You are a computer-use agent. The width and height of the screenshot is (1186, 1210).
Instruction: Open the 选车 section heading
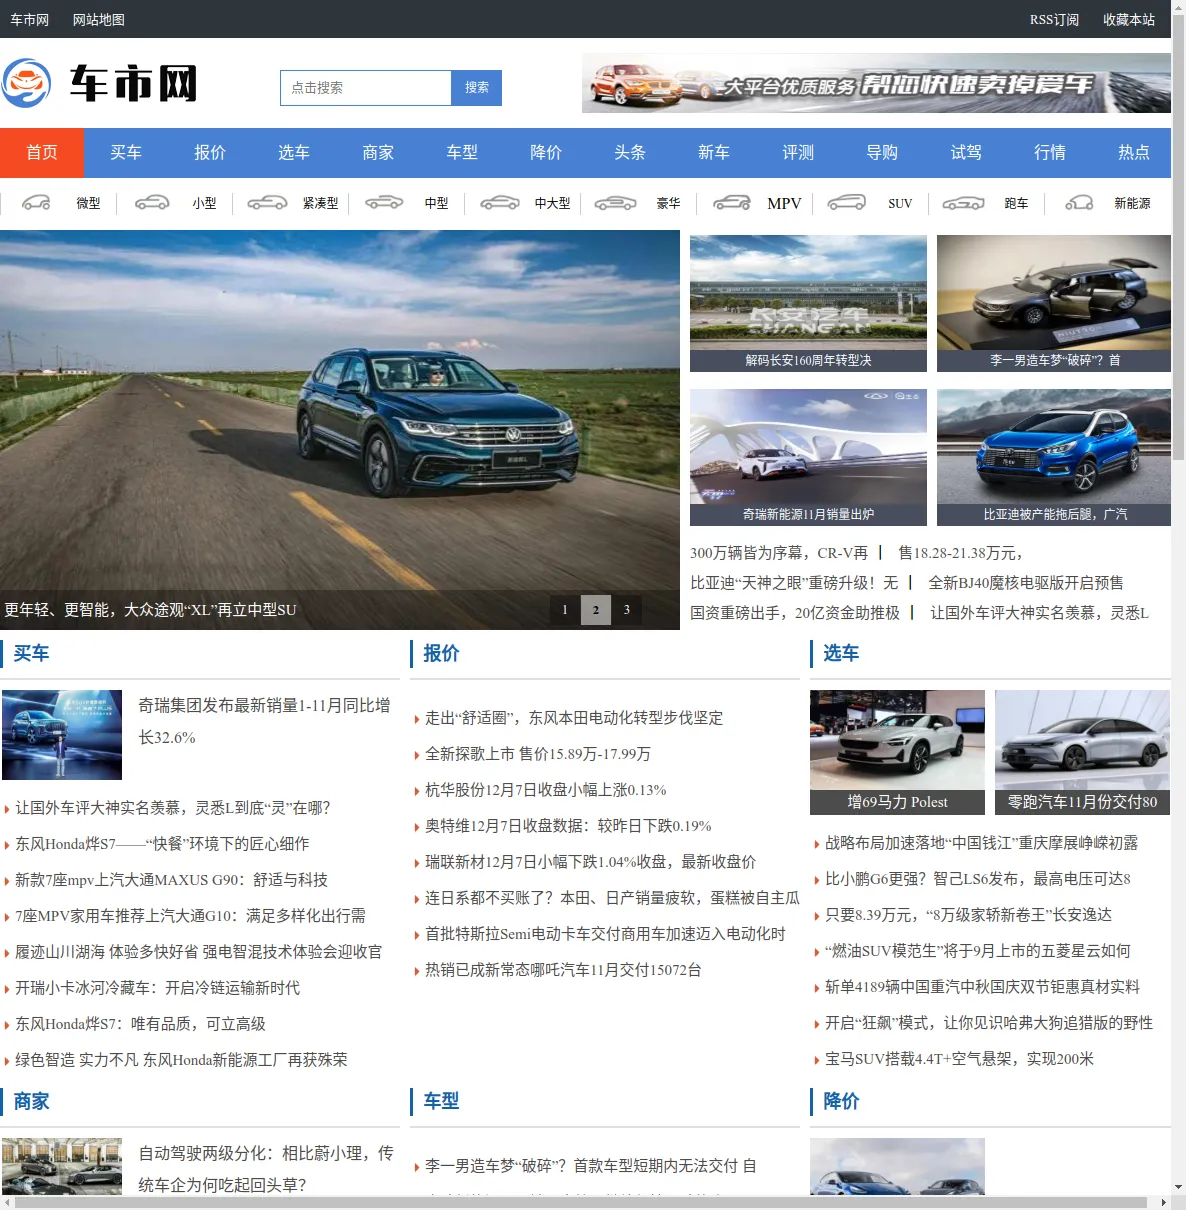tap(841, 654)
